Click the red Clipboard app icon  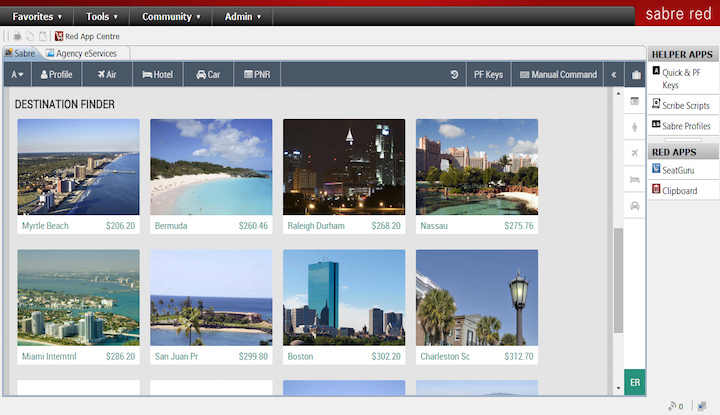click(656, 189)
